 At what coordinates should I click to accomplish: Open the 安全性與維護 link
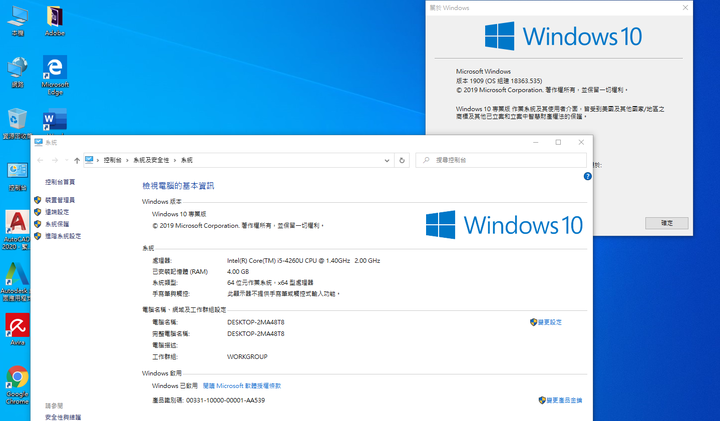pyautogui.click(x=63, y=417)
